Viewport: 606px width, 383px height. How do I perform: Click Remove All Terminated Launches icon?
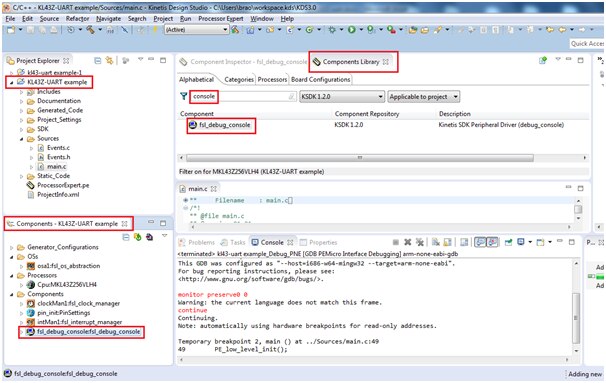click(419, 242)
